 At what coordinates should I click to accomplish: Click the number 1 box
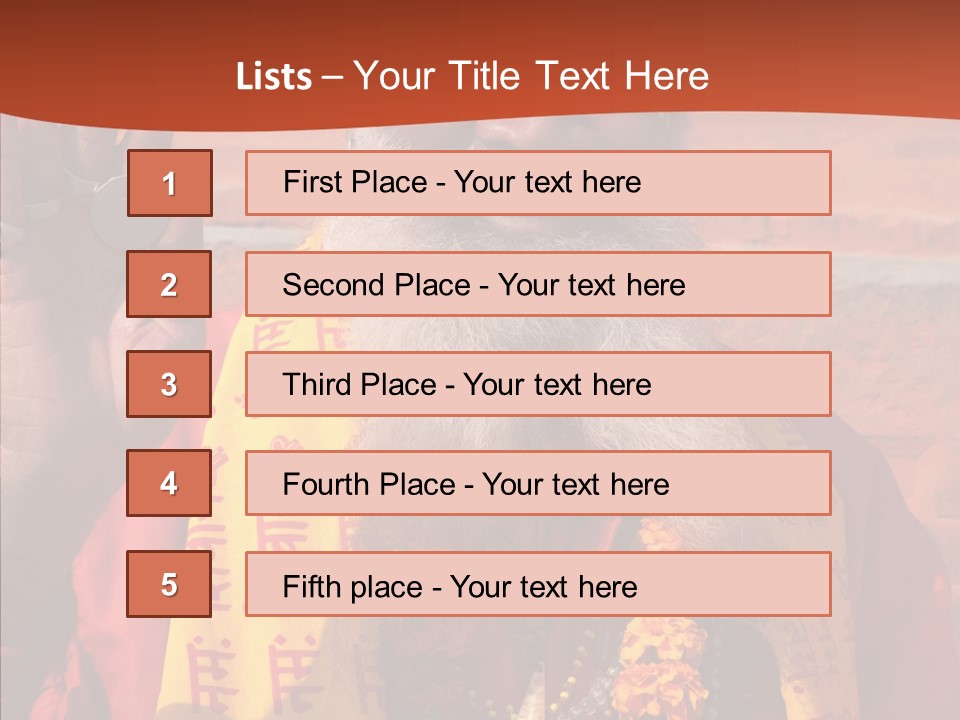pos(169,183)
